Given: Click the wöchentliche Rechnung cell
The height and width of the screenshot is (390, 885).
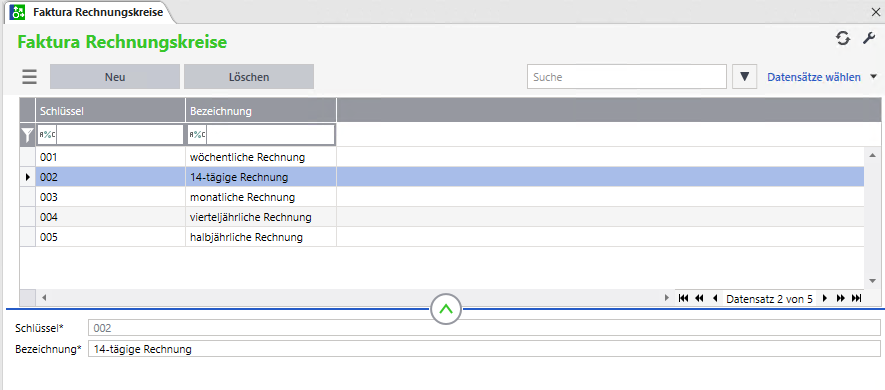Looking at the screenshot, I should [261, 157].
